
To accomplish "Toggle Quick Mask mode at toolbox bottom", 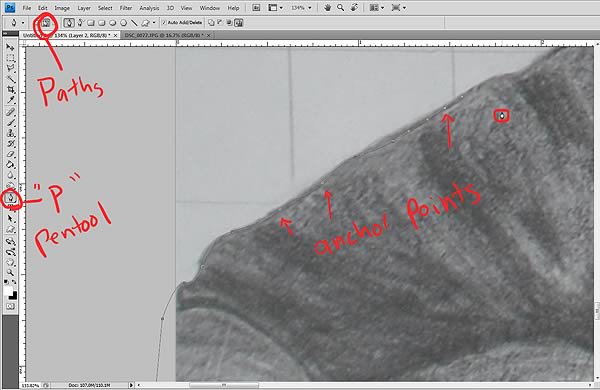I will [10, 307].
